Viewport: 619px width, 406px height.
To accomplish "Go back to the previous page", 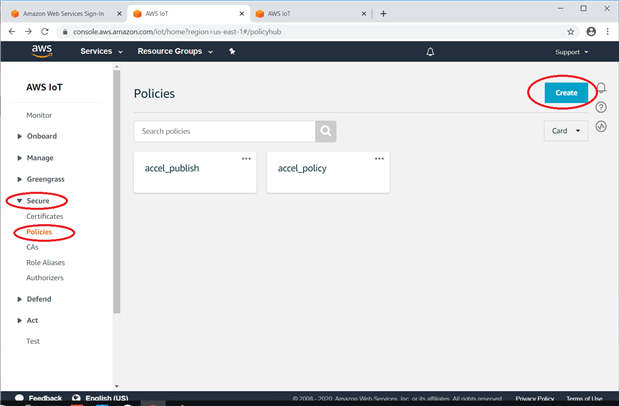I will pyautogui.click(x=12, y=32).
